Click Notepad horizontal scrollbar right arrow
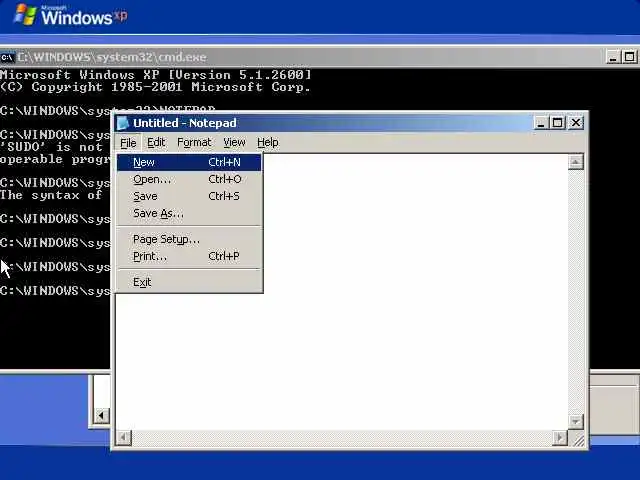This screenshot has width=640, height=480. [x=560, y=438]
